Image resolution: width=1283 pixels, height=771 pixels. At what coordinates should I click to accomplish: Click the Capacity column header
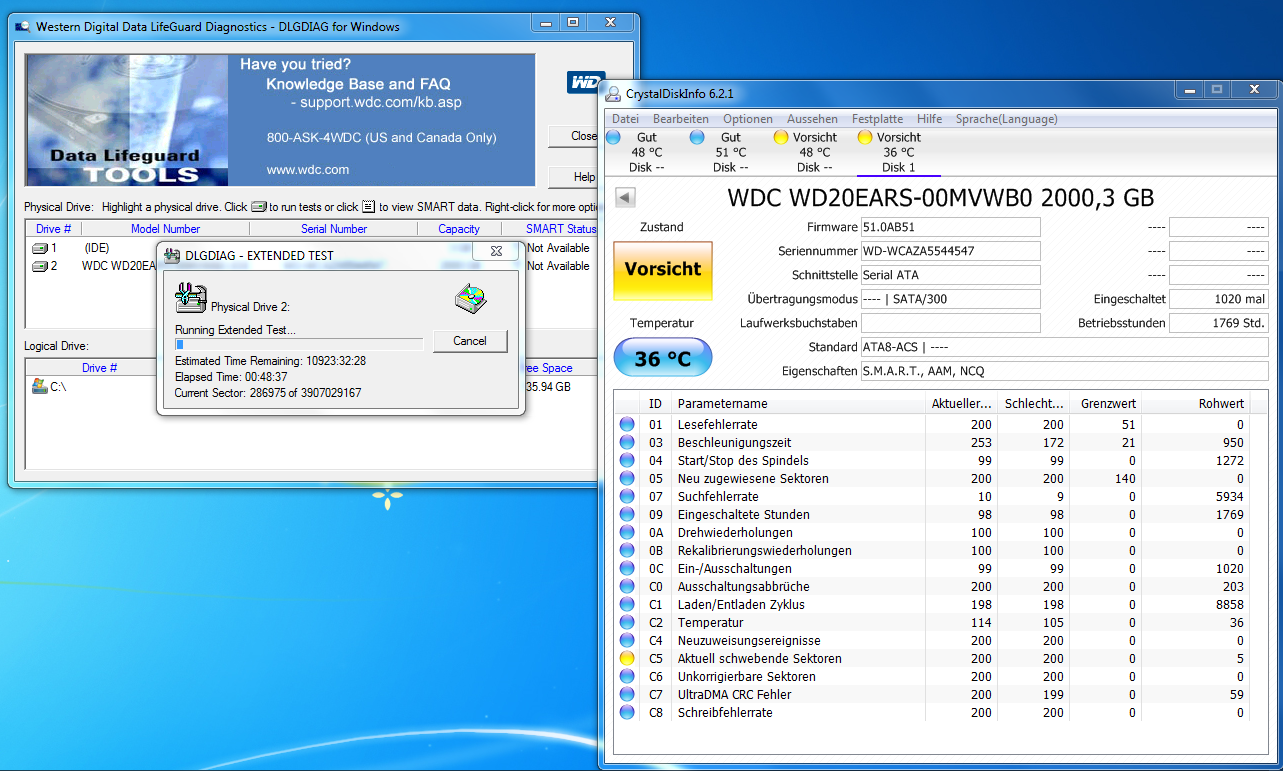point(459,229)
